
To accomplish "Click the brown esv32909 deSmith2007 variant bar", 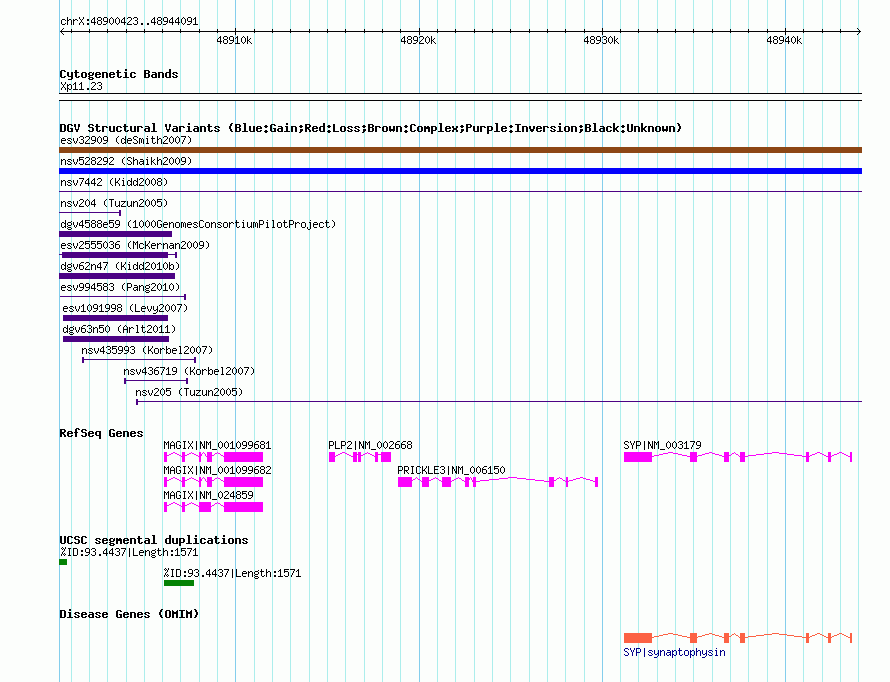I will pyautogui.click(x=460, y=150).
